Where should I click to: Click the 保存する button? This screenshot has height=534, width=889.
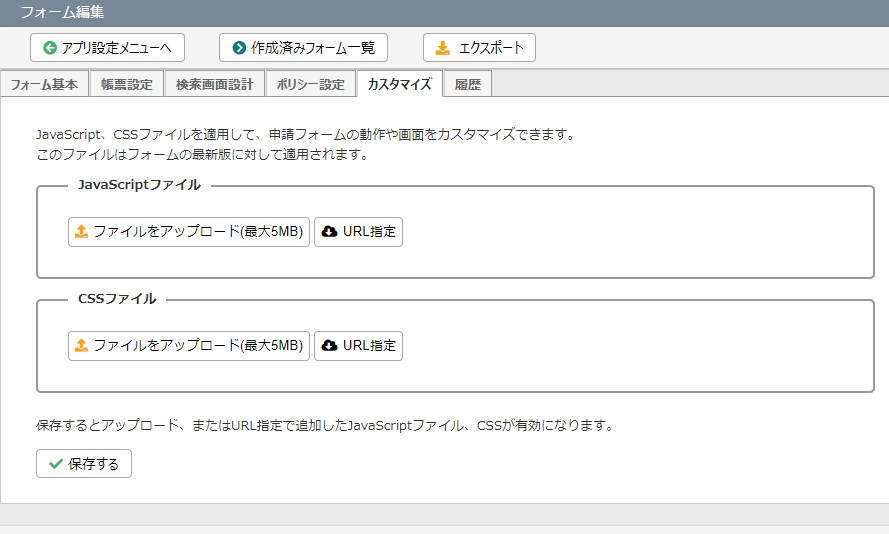coord(84,464)
